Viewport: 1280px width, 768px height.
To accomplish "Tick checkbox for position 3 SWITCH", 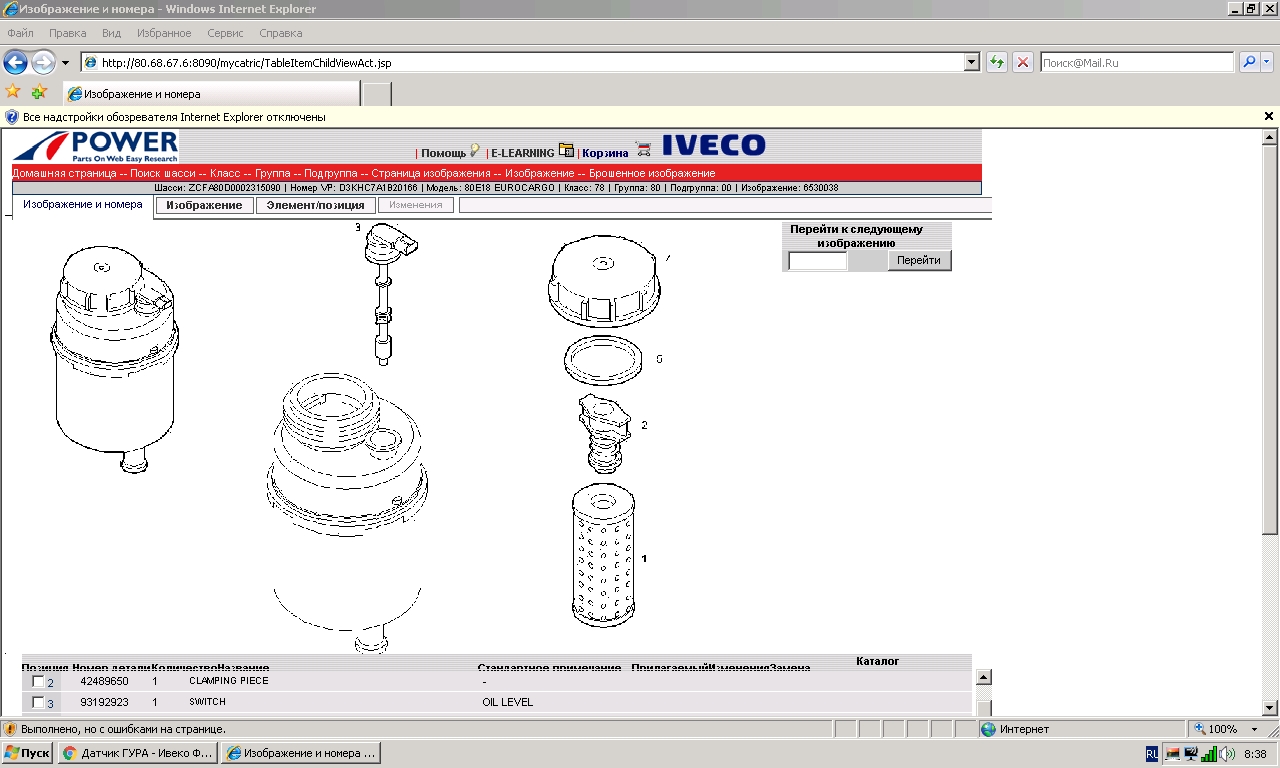I will pos(38,702).
